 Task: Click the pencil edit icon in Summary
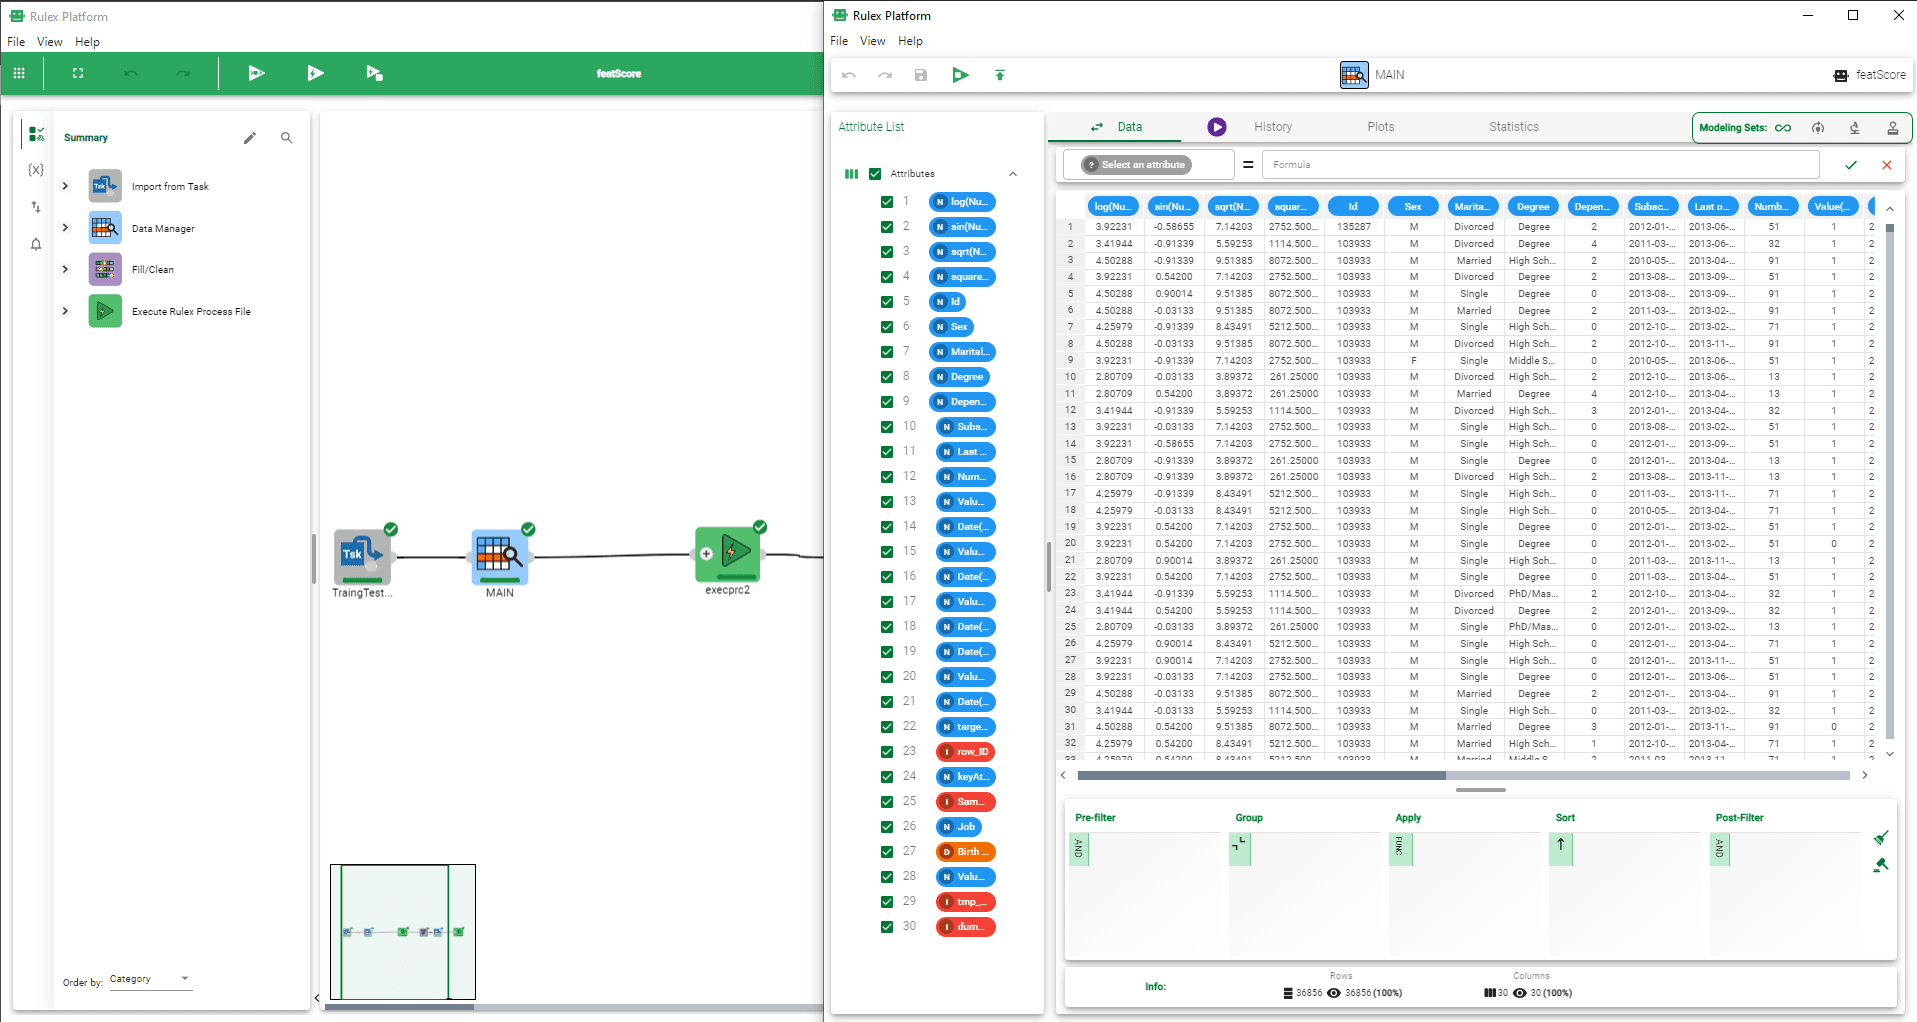[x=250, y=138]
